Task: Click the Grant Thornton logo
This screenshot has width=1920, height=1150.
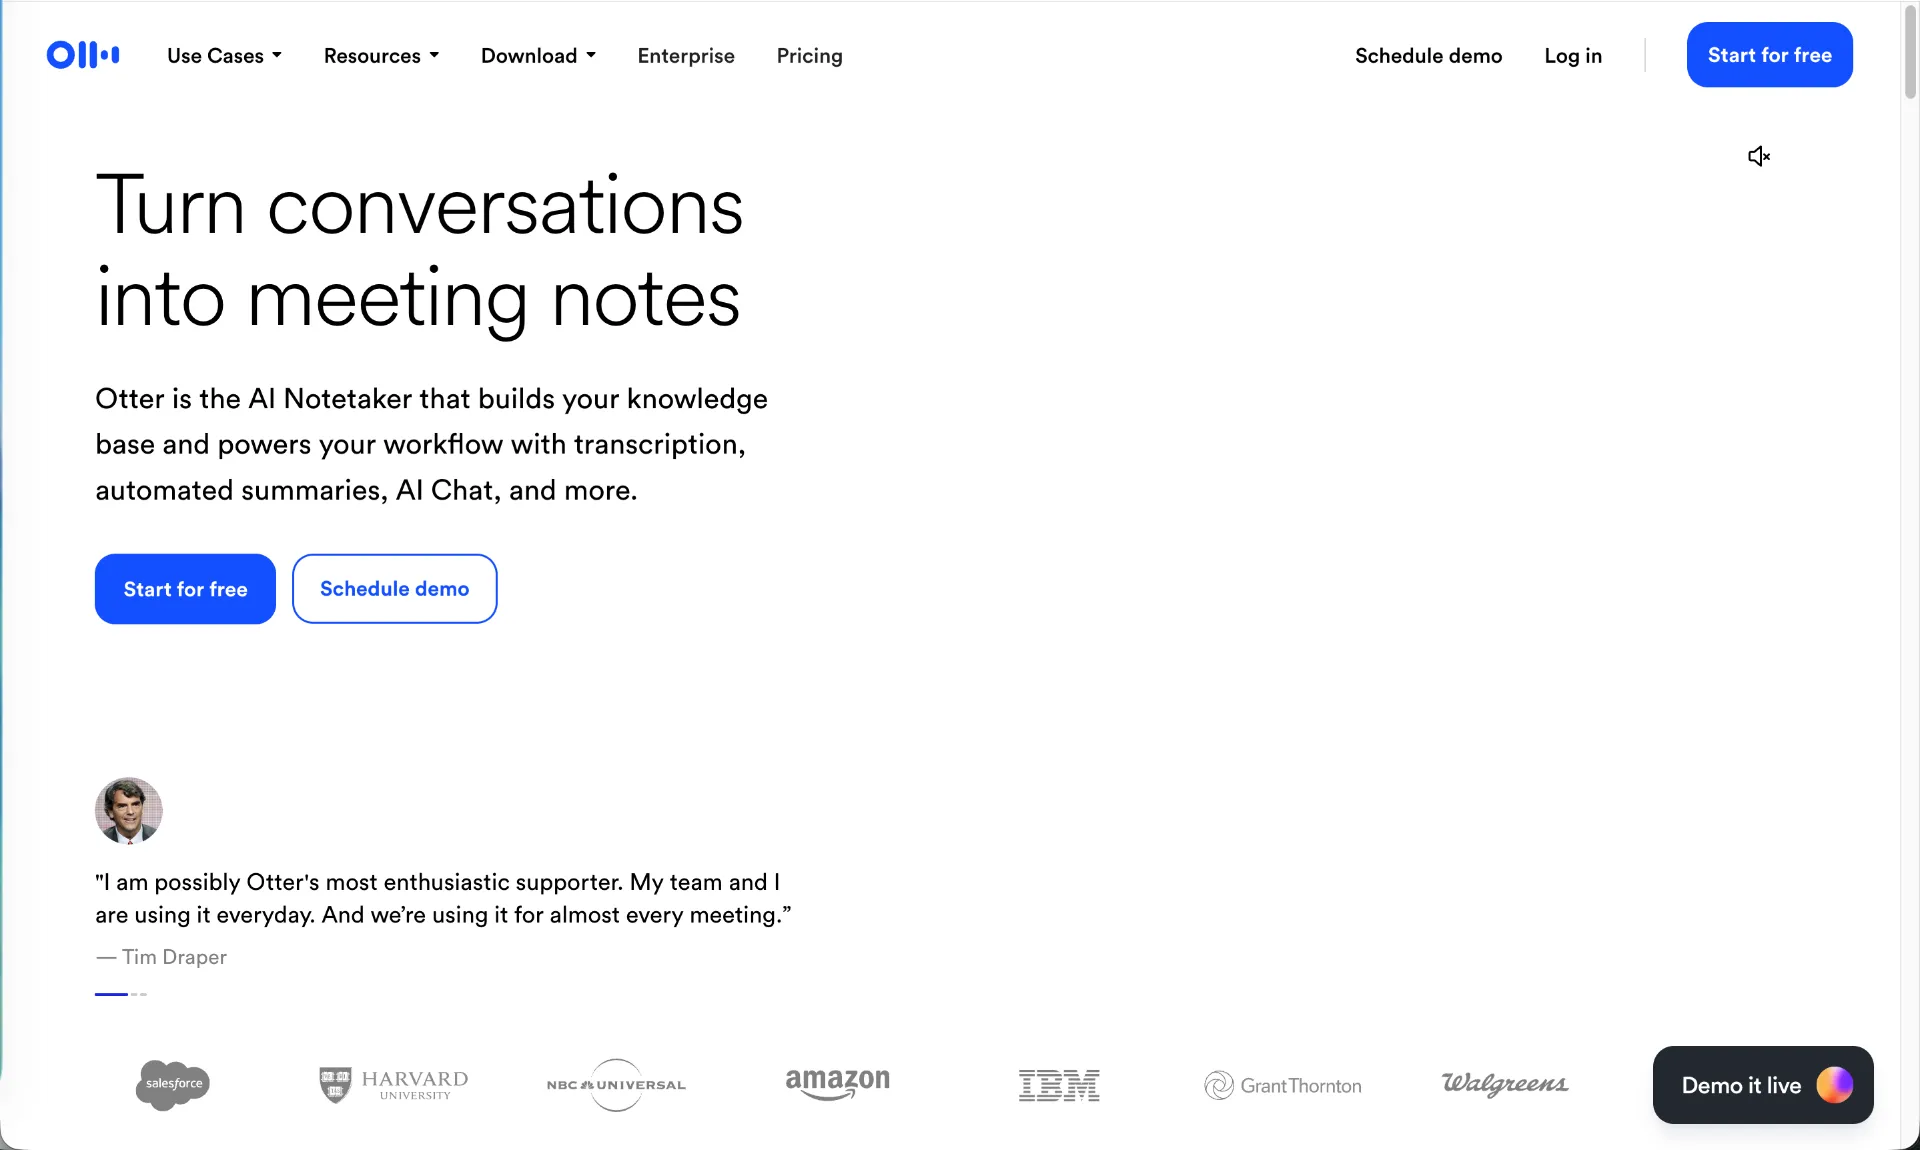Action: pyautogui.click(x=1283, y=1085)
